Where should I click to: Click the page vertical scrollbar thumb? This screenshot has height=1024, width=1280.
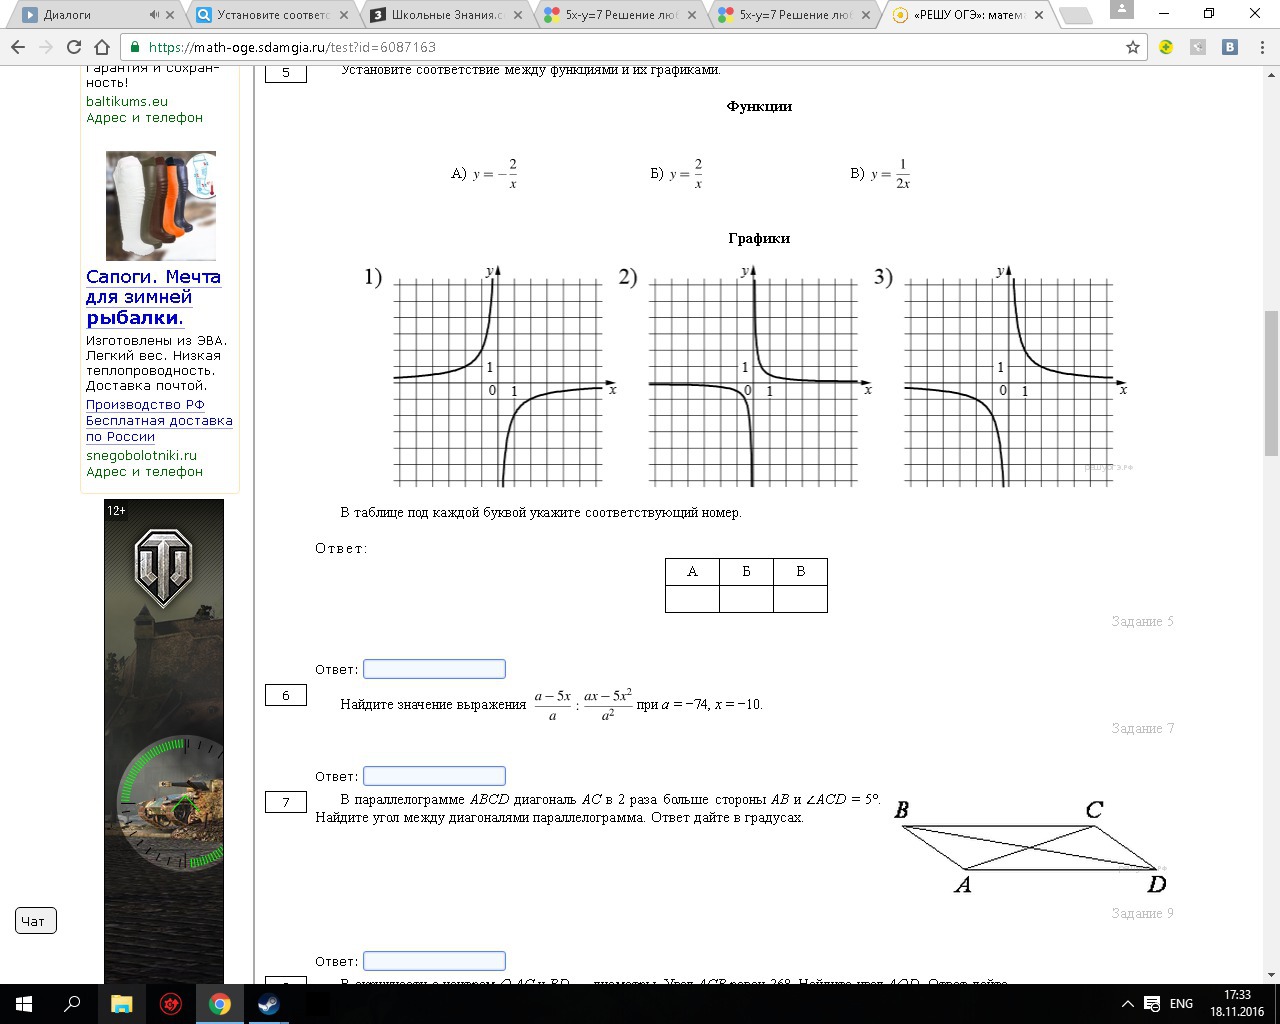pyautogui.click(x=1272, y=383)
